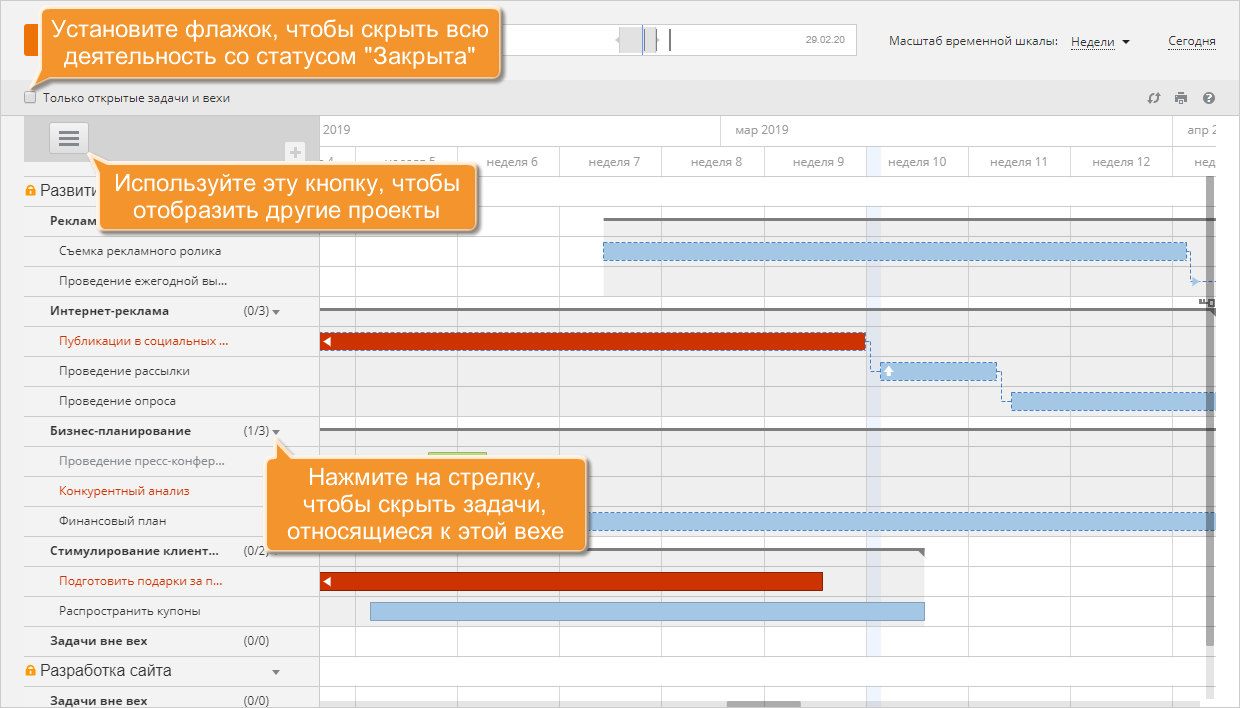Click the timeline range slider handle at top
This screenshot has width=1240, height=708.
pos(636,40)
